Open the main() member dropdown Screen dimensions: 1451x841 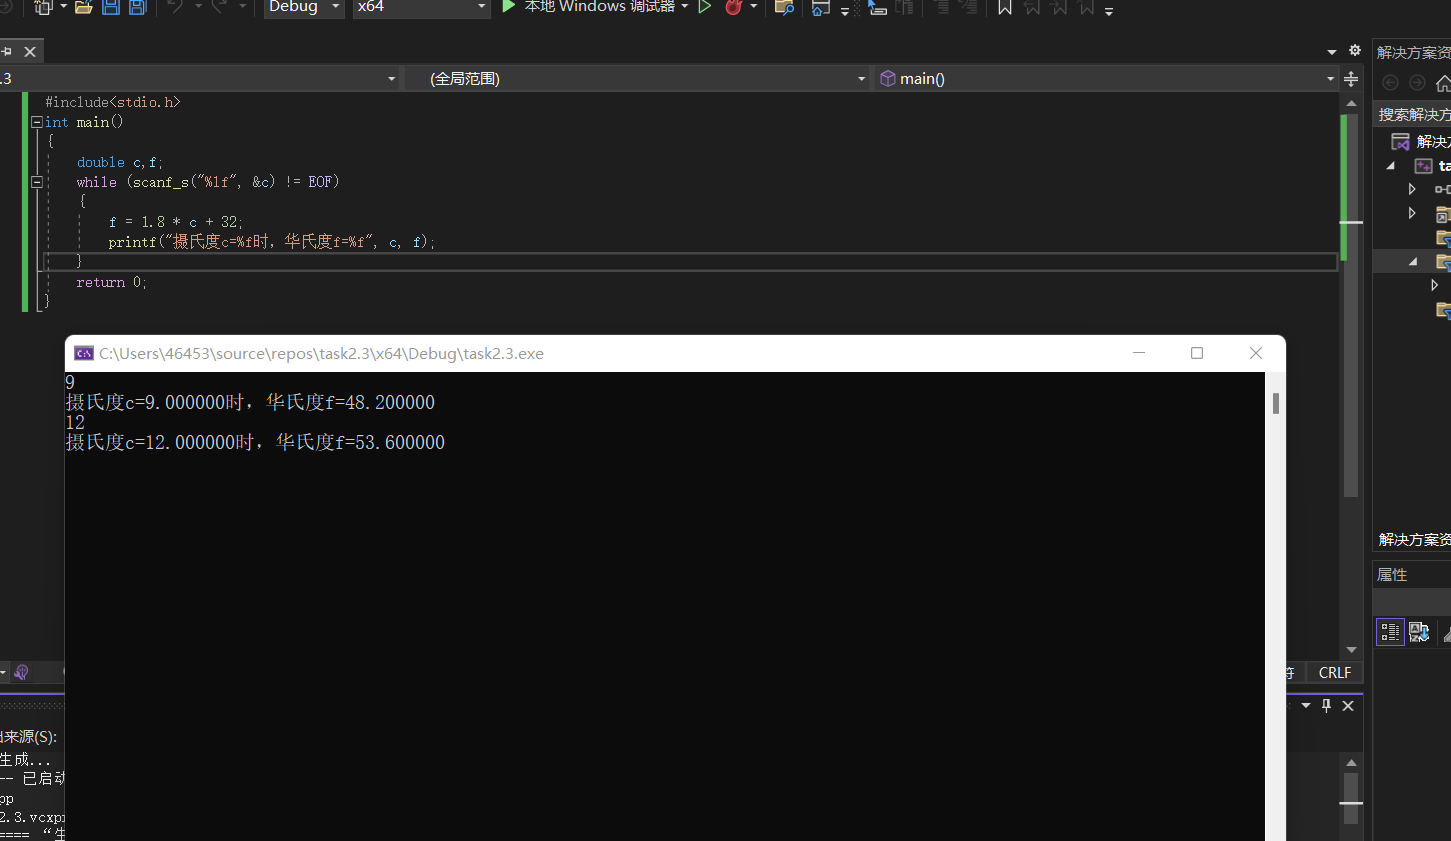coord(1107,78)
